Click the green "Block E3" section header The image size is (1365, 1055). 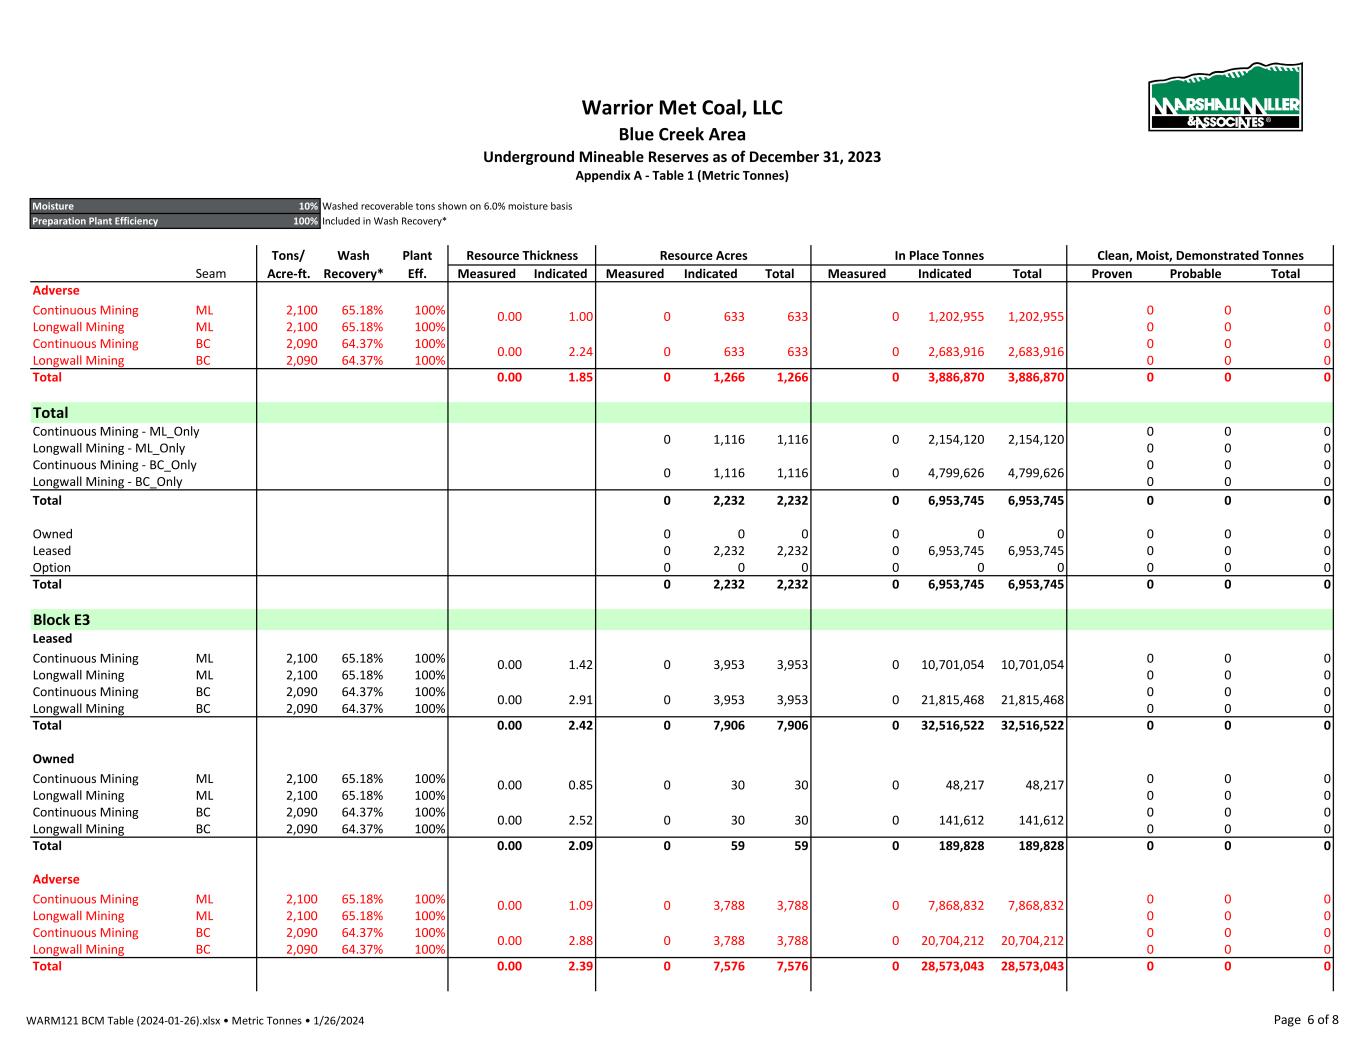tap(61, 620)
